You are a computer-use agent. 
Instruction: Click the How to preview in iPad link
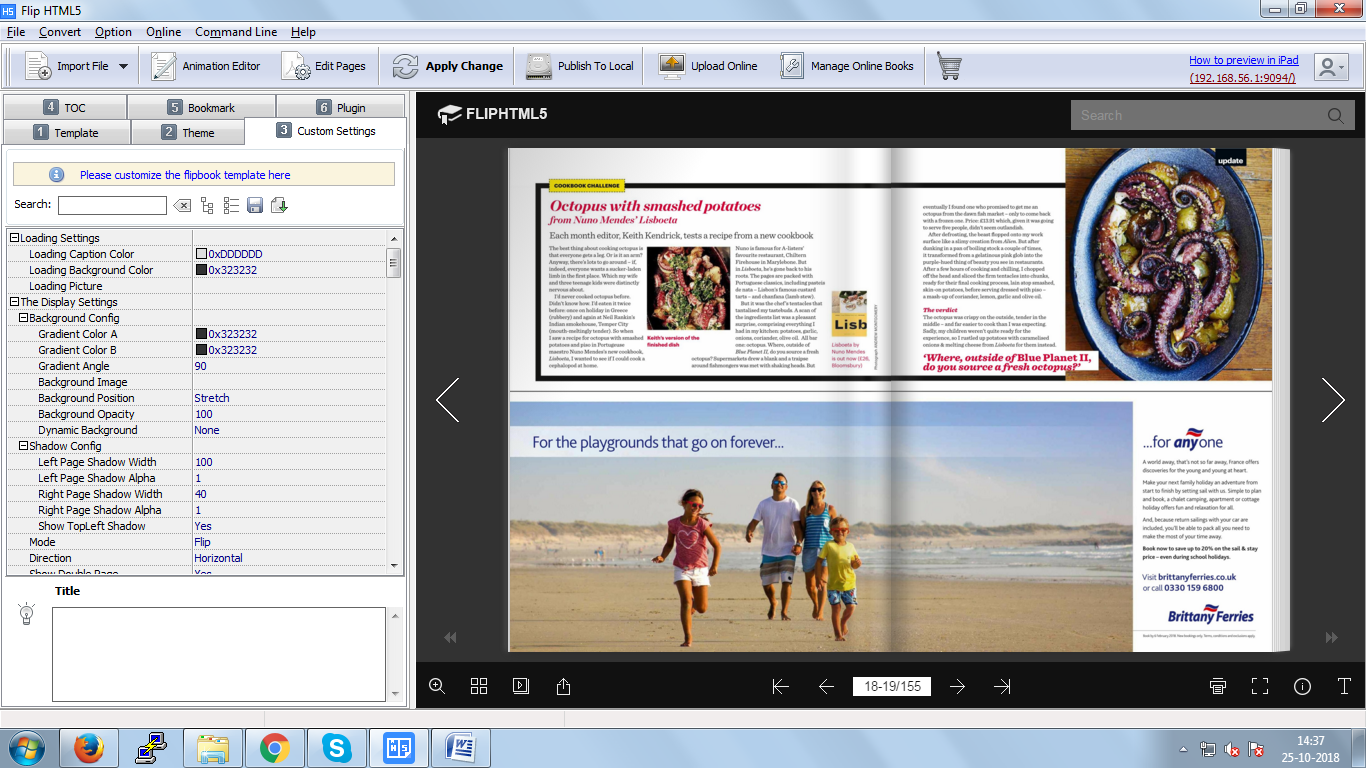1243,59
